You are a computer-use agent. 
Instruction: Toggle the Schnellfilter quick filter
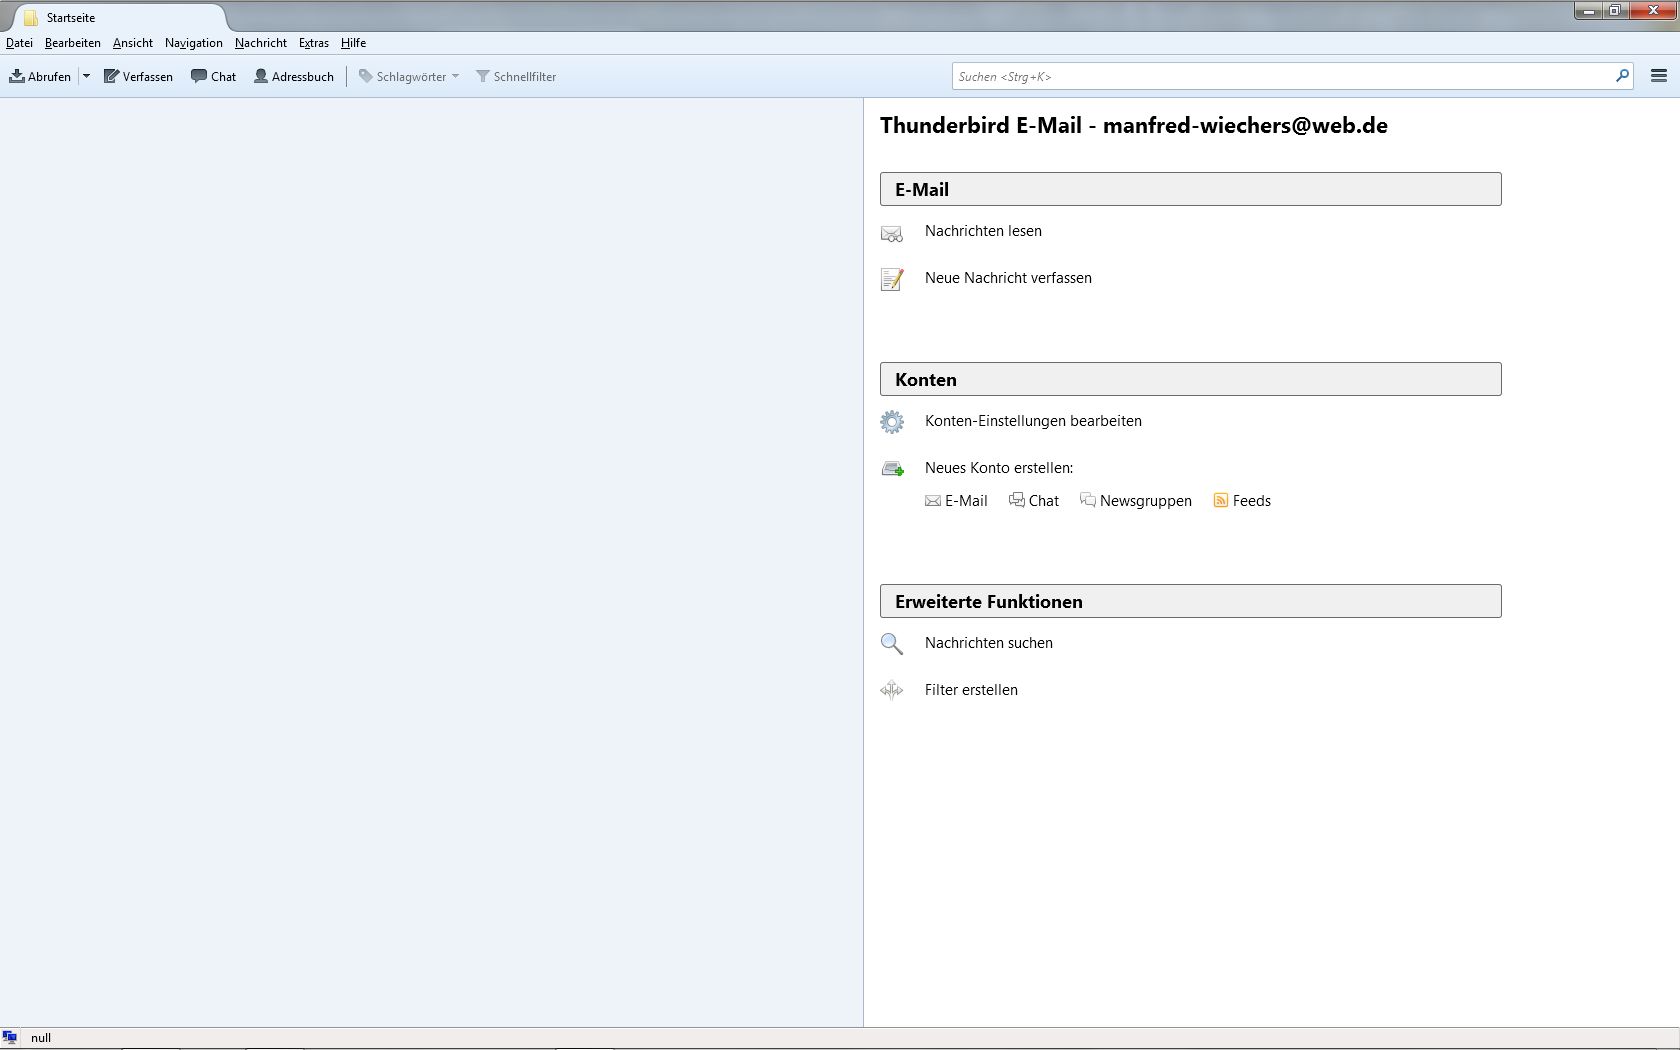coord(516,76)
